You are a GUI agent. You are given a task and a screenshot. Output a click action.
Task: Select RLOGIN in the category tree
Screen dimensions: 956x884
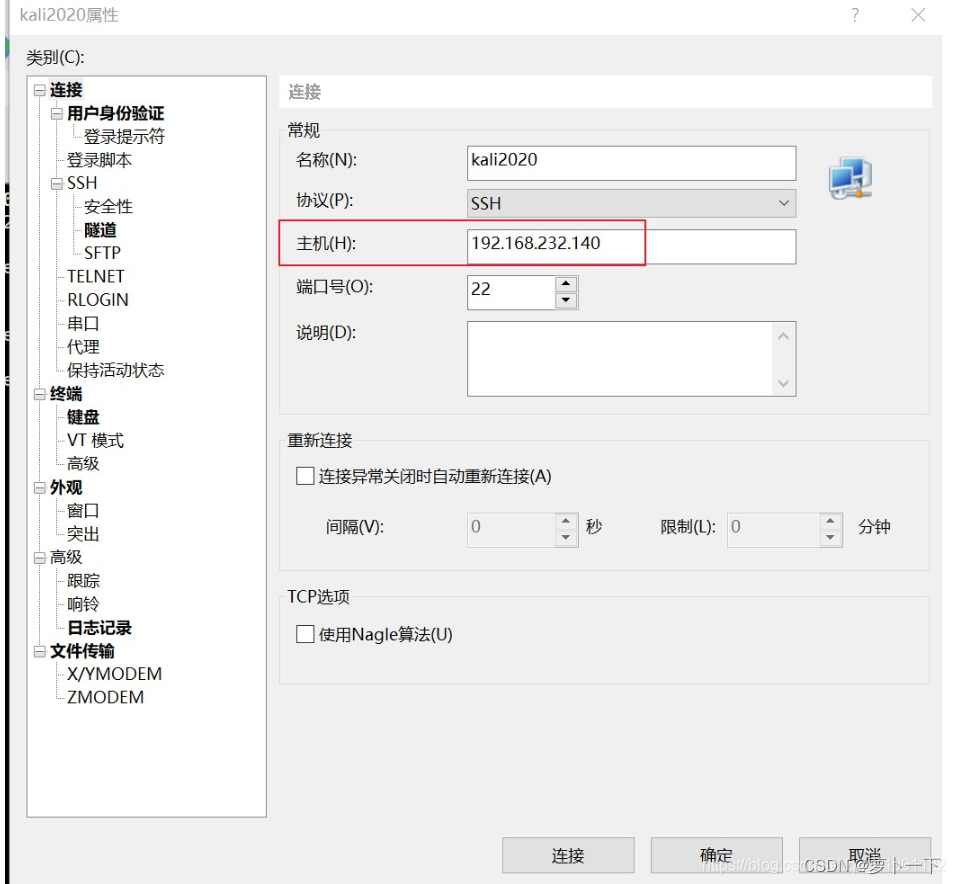coord(98,300)
